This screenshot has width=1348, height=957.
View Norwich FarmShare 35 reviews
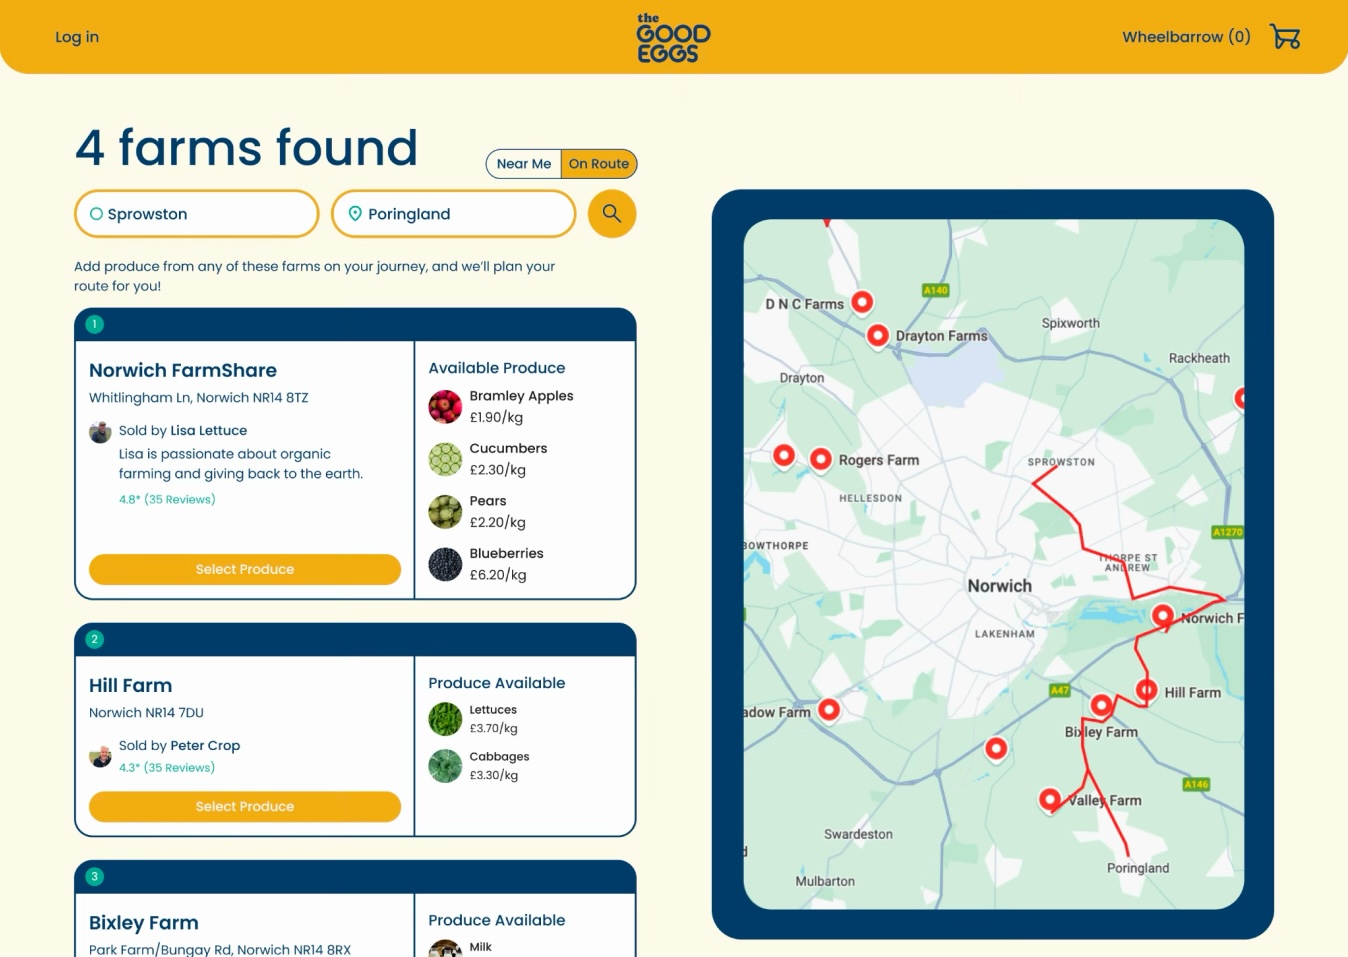179,499
